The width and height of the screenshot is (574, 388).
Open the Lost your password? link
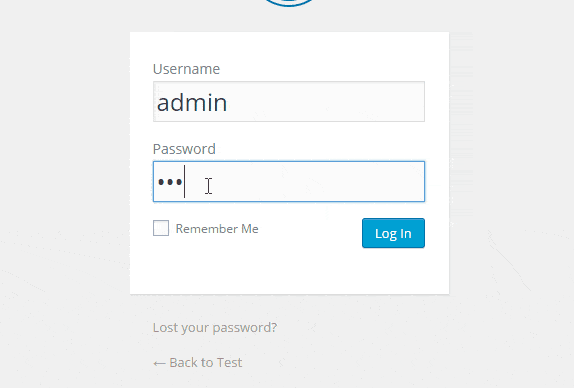click(x=215, y=328)
